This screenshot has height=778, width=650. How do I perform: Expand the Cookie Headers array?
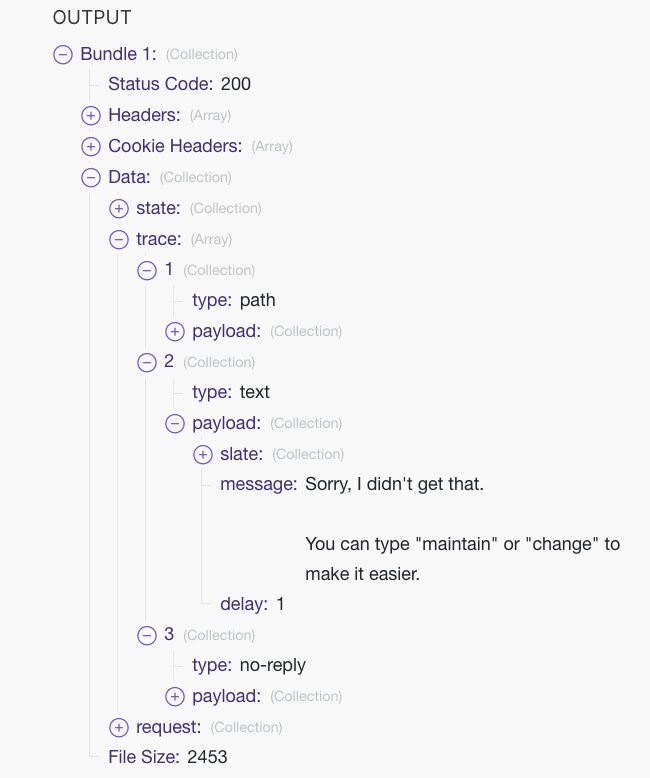pos(91,147)
